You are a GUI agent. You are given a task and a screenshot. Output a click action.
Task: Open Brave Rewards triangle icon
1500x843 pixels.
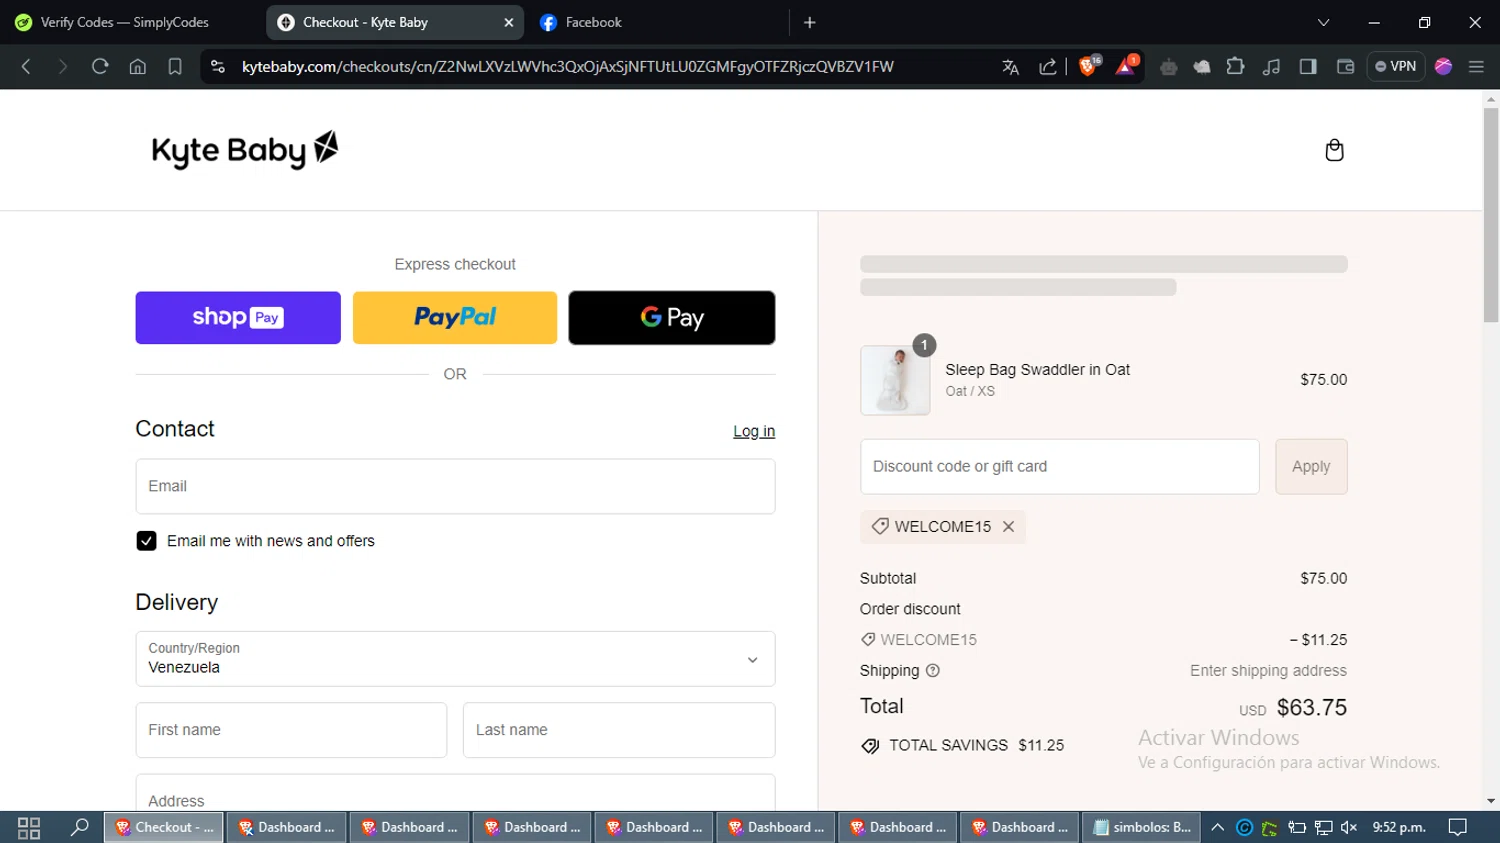click(x=1126, y=67)
